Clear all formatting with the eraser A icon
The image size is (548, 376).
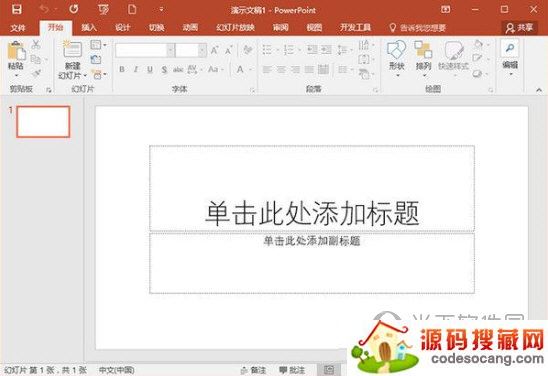click(x=248, y=50)
